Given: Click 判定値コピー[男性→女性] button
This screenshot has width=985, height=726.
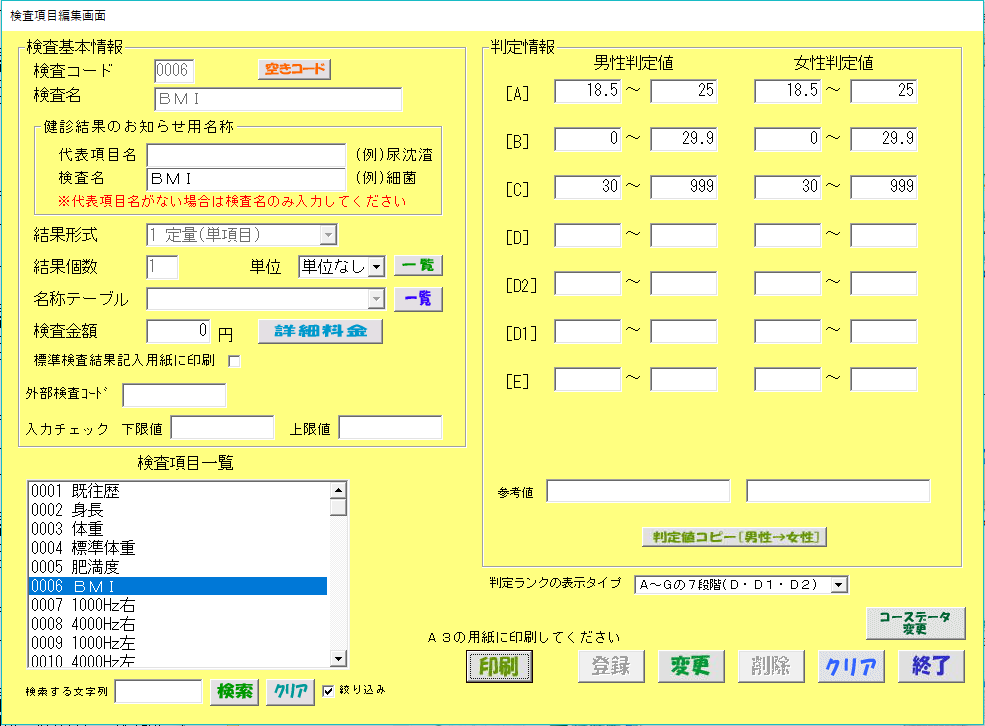Looking at the screenshot, I should pos(735,537).
